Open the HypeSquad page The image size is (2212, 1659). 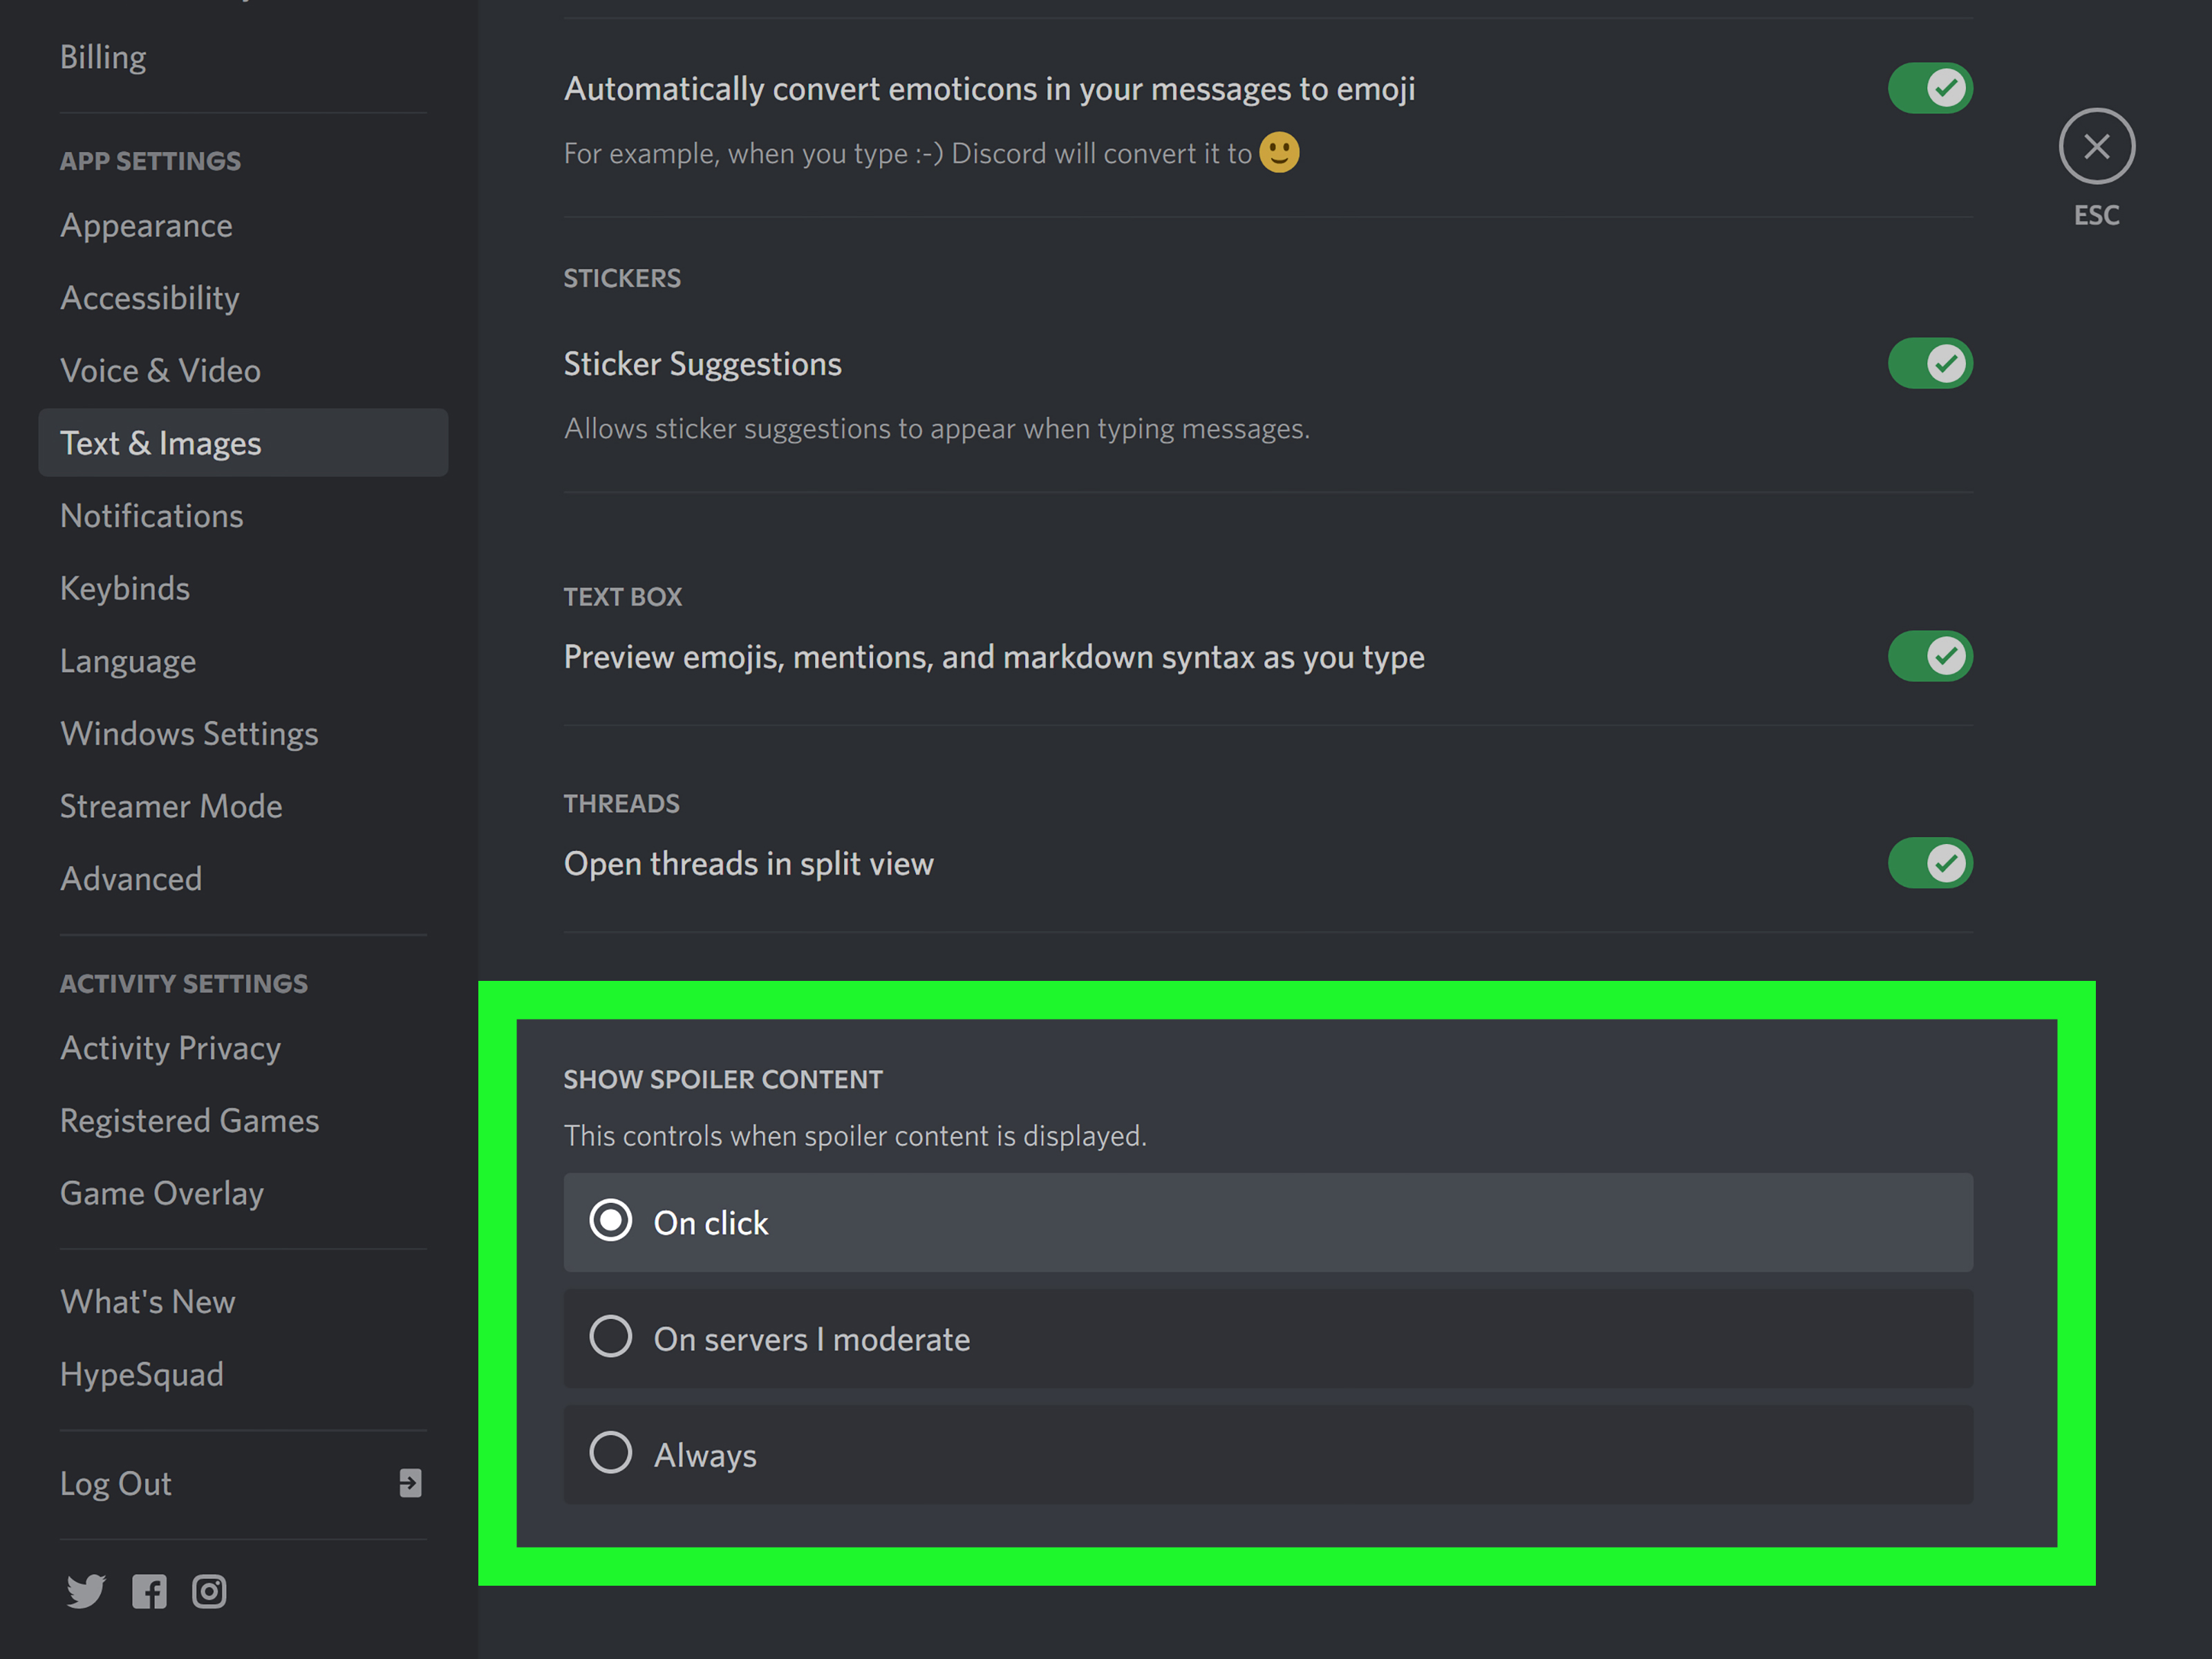pyautogui.click(x=142, y=1373)
